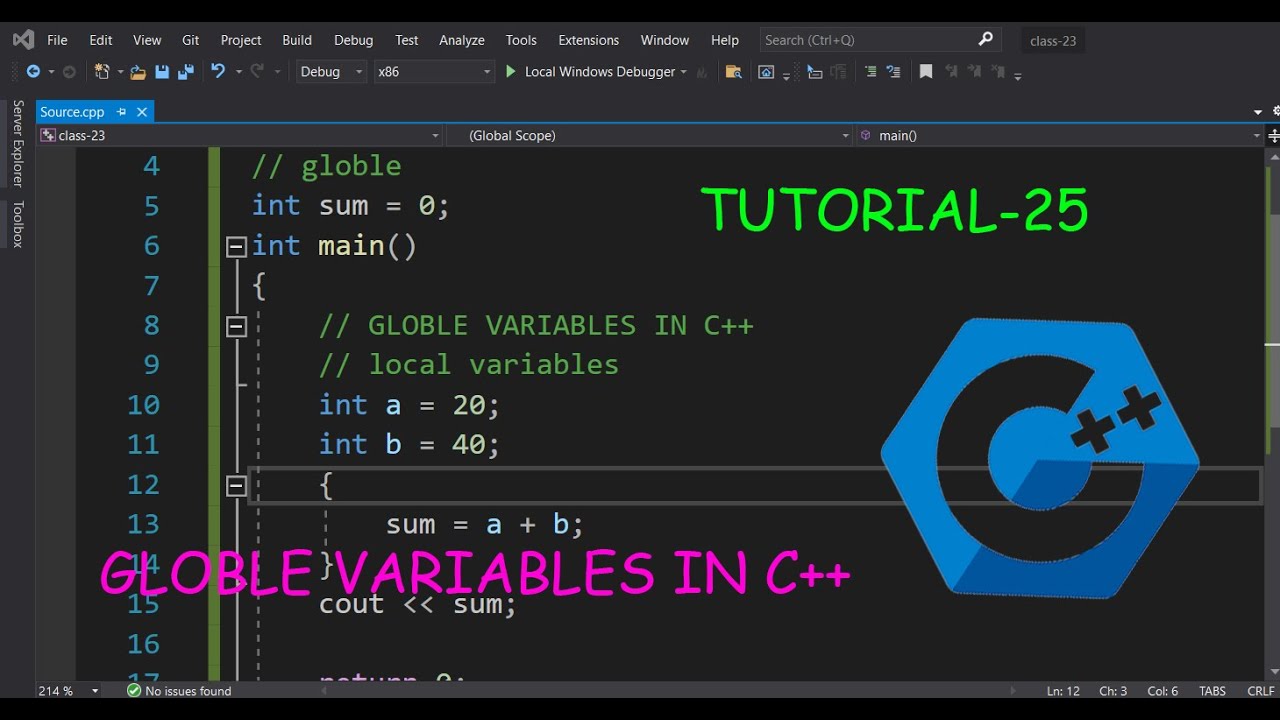This screenshot has height=720, width=1280.
Task: Click the class-23 title label
Action: pyautogui.click(x=1053, y=41)
